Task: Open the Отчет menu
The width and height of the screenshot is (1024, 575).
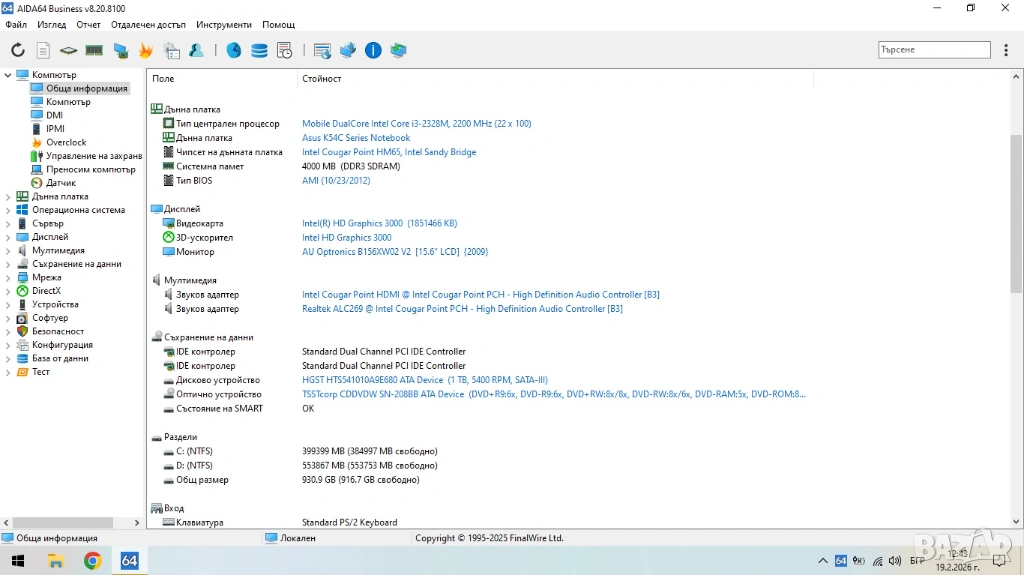Action: 88,24
